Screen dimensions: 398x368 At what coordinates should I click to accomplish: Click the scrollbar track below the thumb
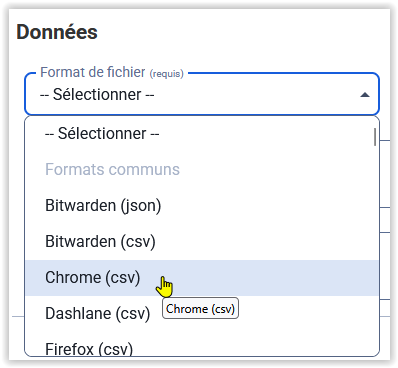(x=375, y=250)
